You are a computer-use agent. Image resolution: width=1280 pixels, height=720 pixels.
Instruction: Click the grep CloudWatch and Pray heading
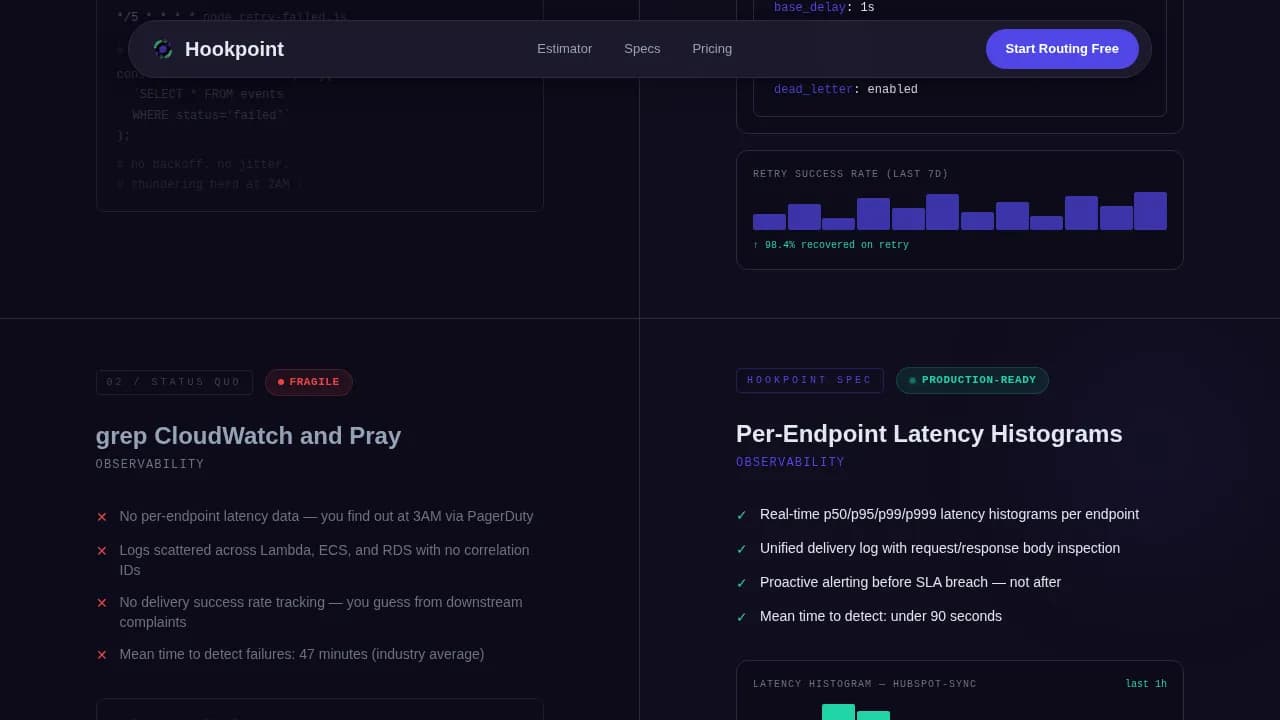pos(248,436)
